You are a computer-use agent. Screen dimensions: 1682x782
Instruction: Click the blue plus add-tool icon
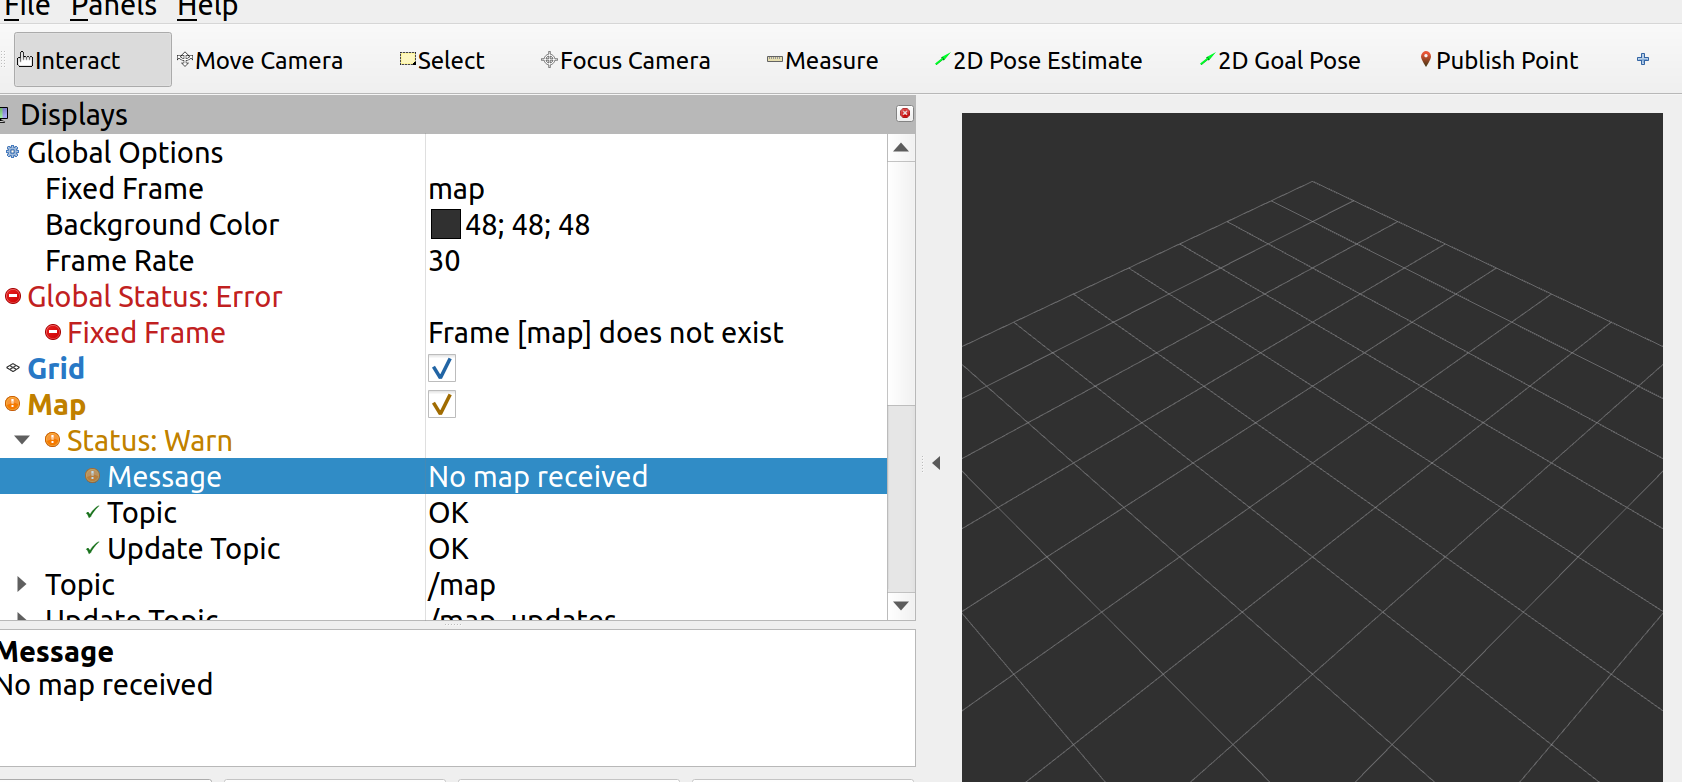click(1643, 59)
